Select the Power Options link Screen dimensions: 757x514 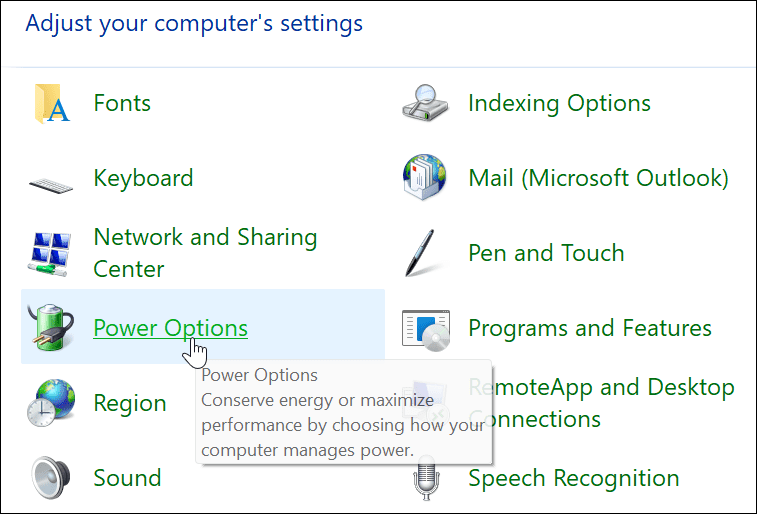170,328
